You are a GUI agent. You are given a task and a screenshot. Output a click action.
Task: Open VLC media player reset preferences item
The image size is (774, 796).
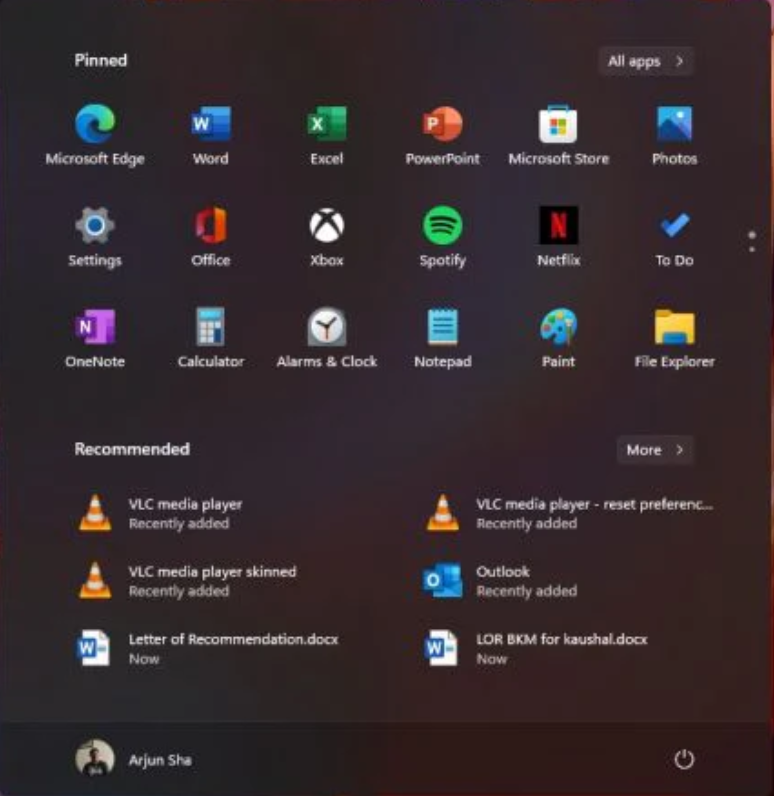[569, 513]
